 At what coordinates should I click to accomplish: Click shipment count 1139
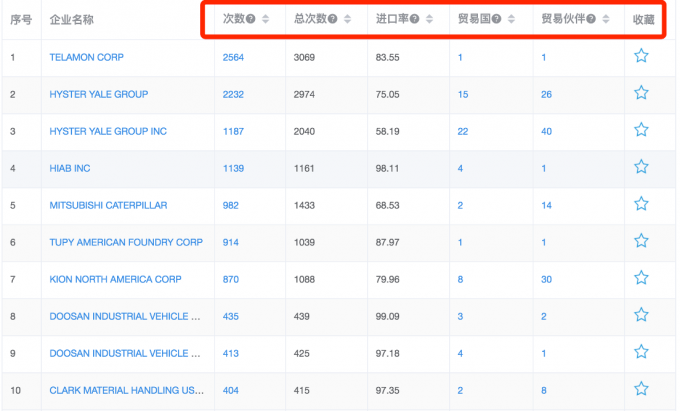[233, 168]
